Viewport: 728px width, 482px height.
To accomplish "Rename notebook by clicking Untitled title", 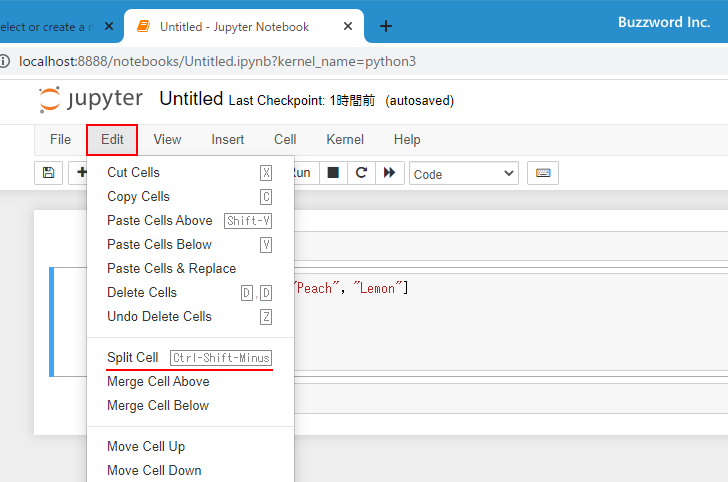I will [x=191, y=99].
